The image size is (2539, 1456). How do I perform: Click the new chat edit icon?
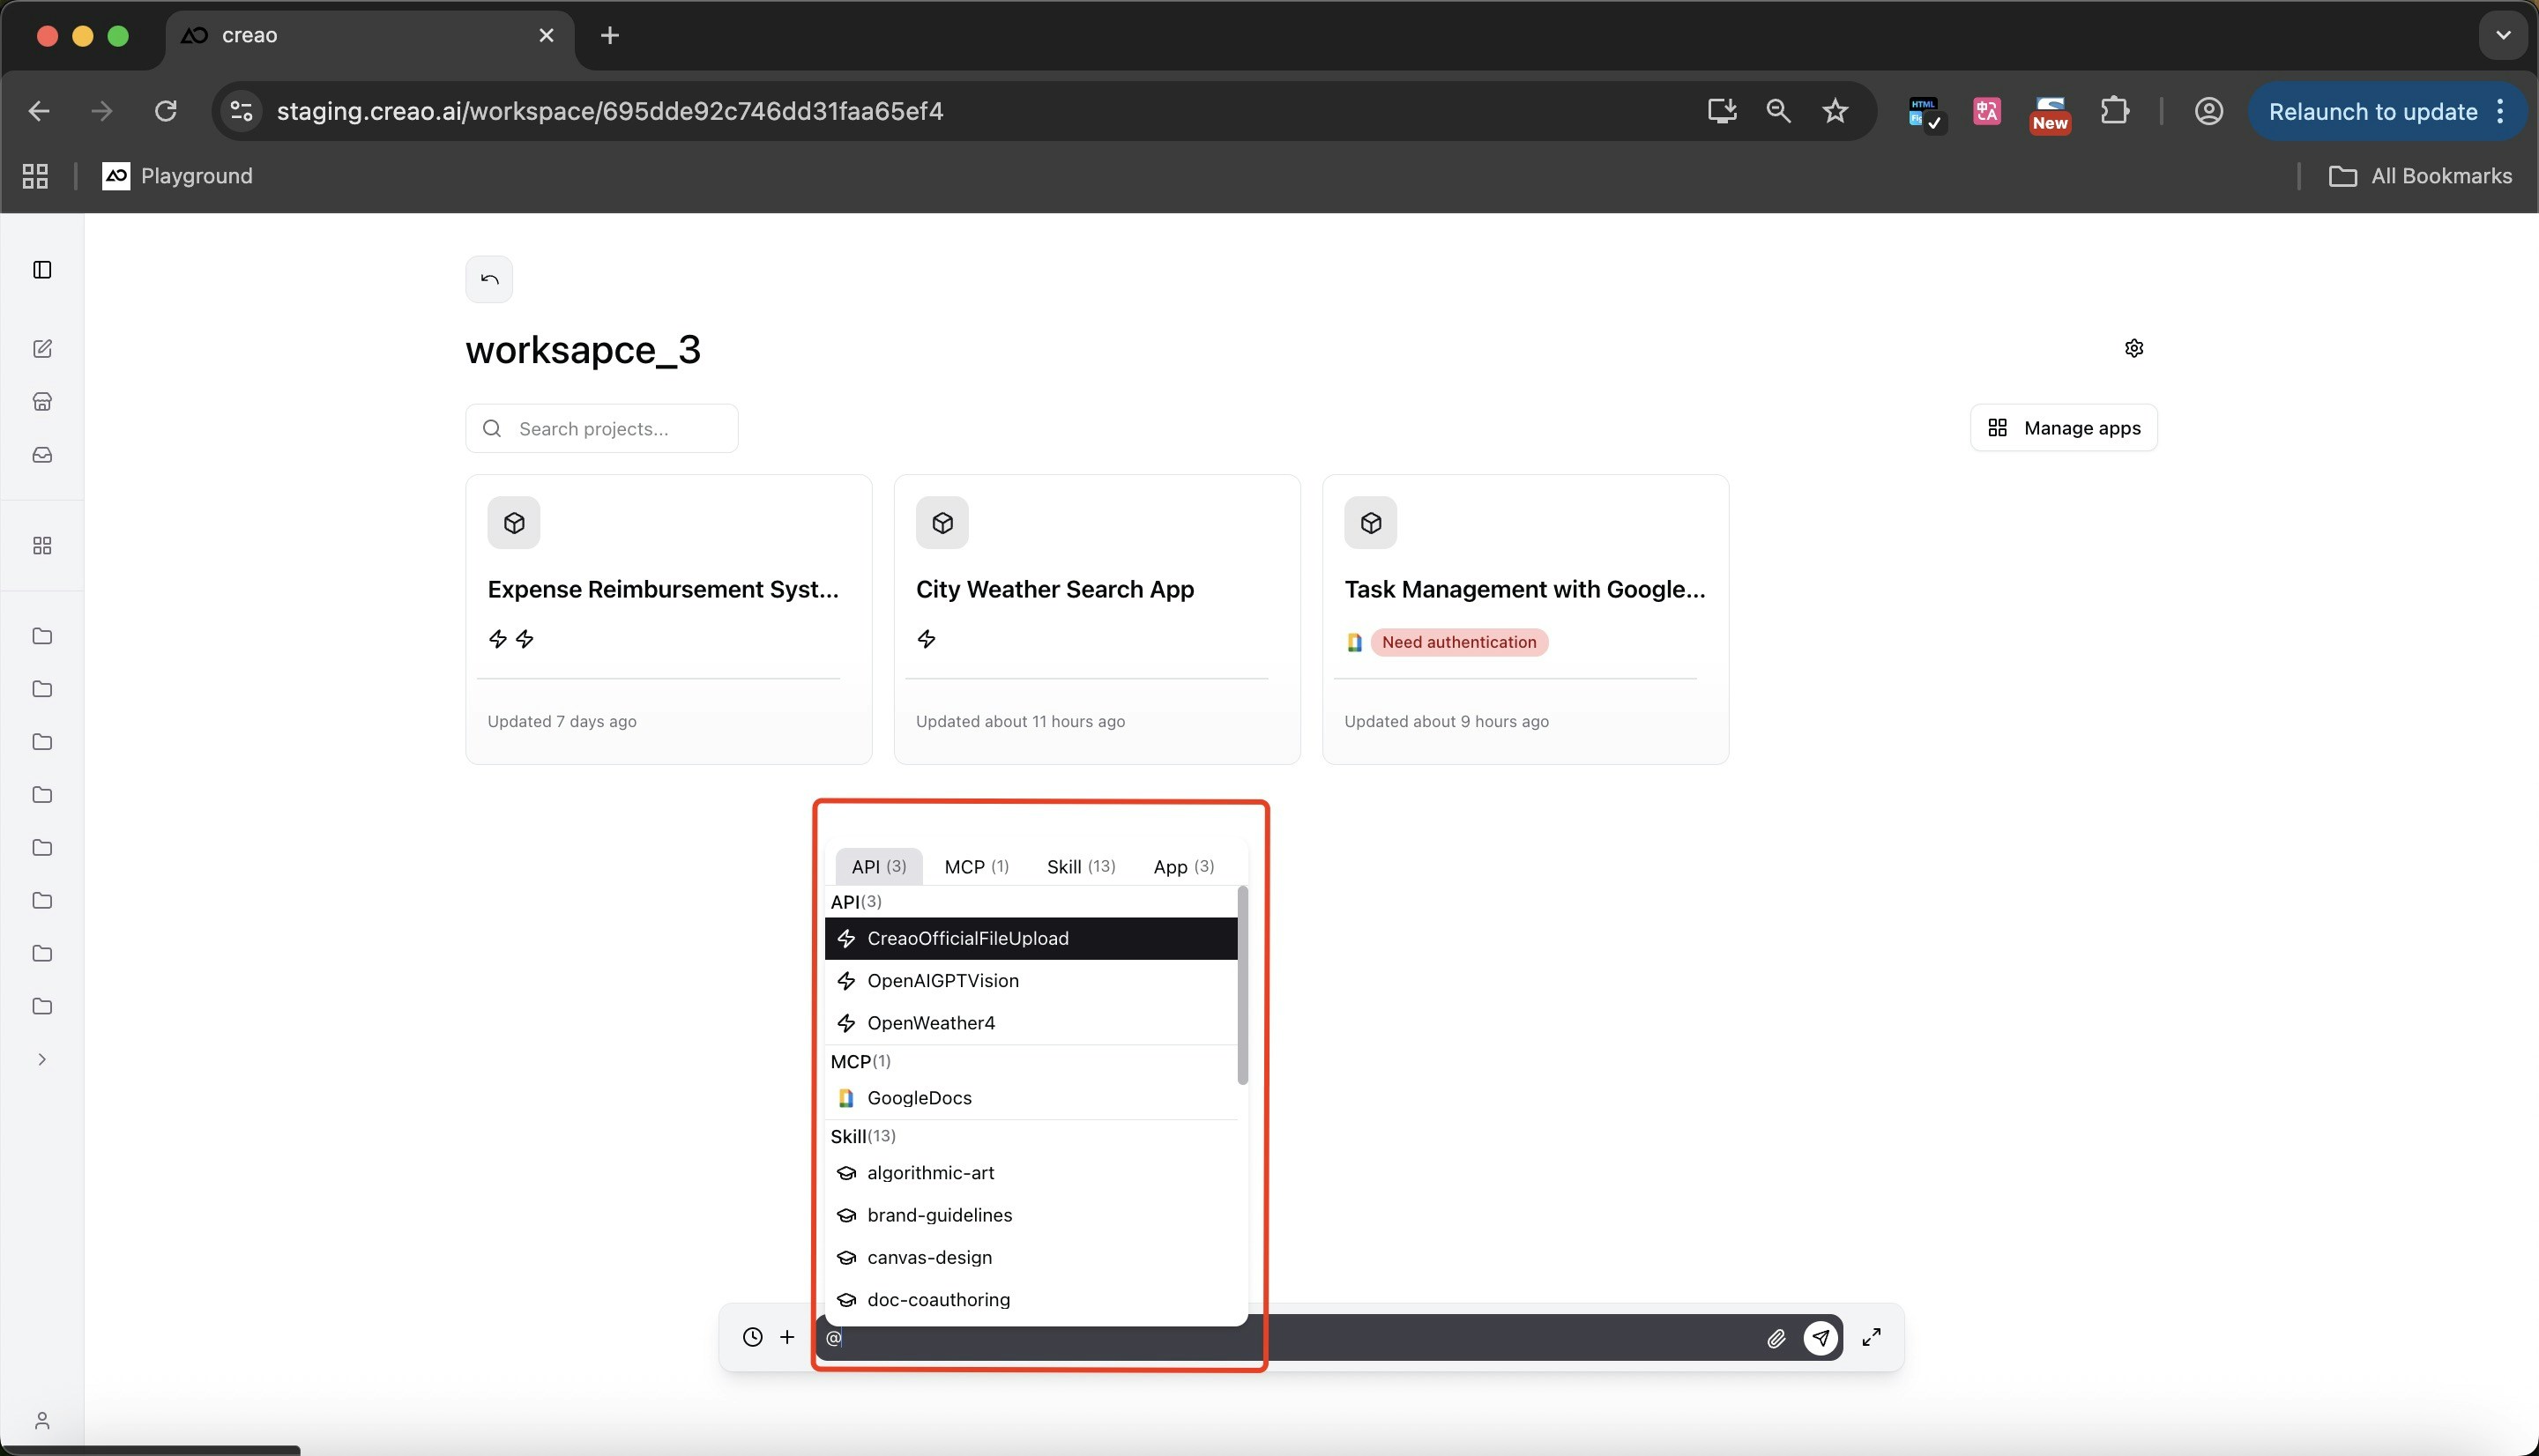point(42,349)
